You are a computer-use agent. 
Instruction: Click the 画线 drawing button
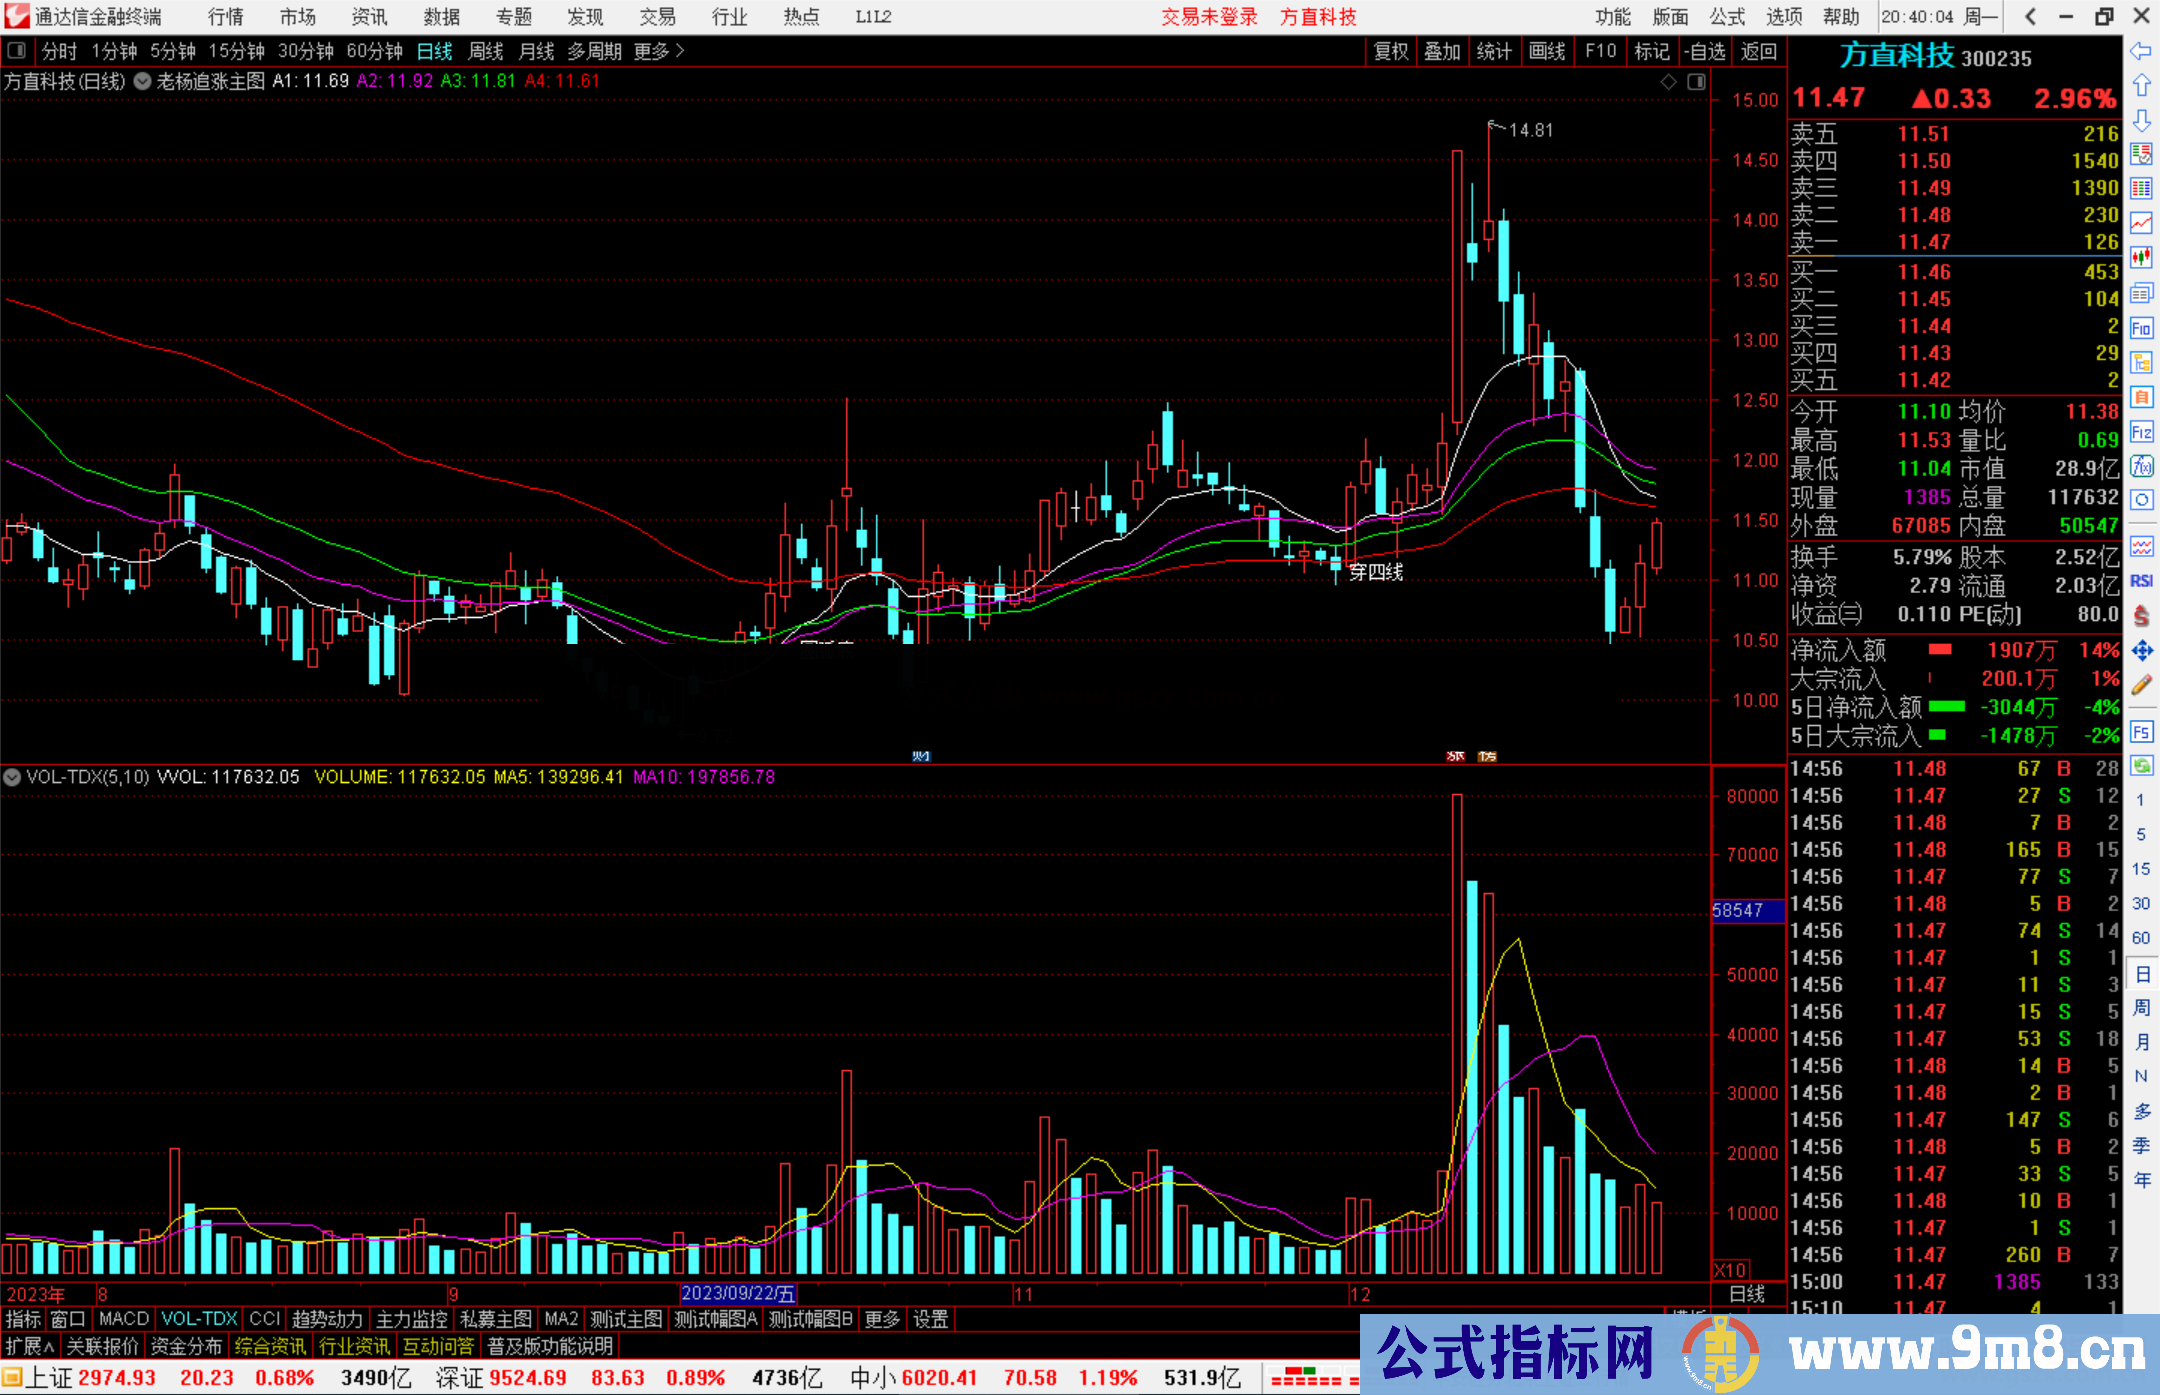pyautogui.click(x=1547, y=51)
